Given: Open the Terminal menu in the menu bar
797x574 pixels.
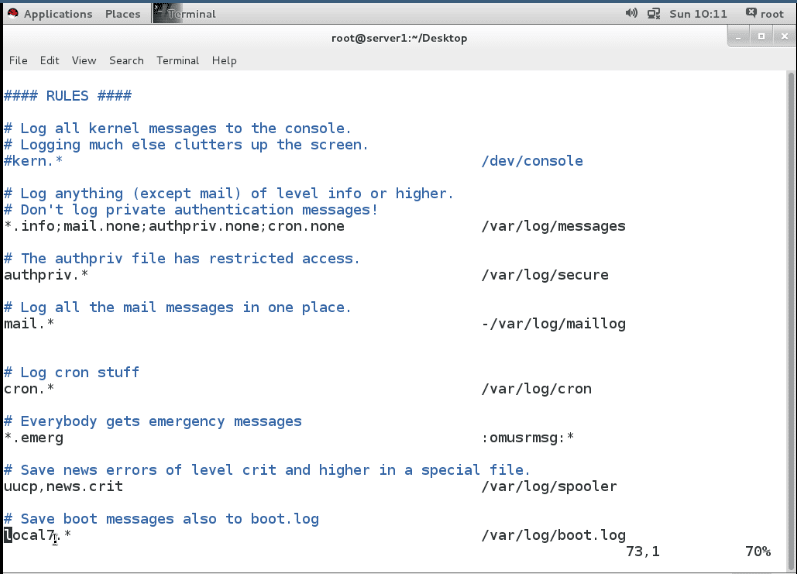Looking at the screenshot, I should tap(177, 61).
